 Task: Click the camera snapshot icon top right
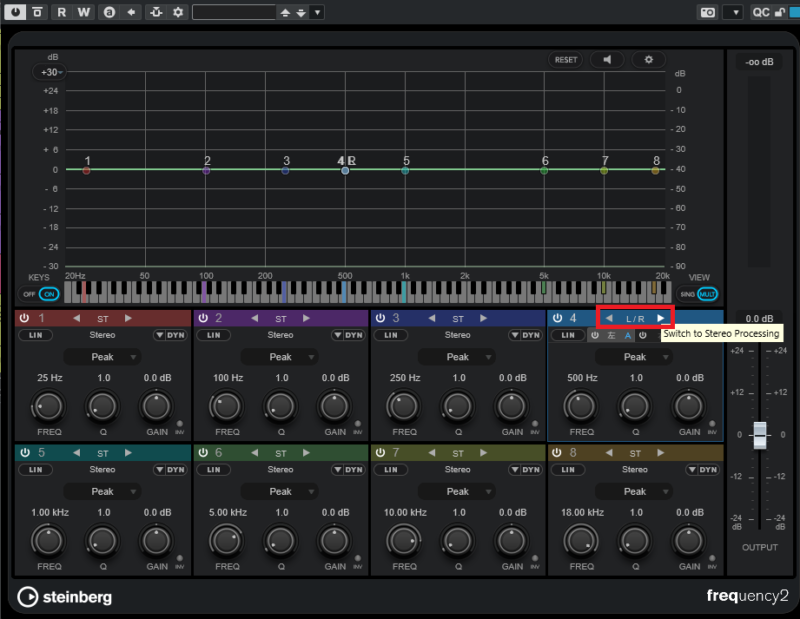pyautogui.click(x=708, y=12)
